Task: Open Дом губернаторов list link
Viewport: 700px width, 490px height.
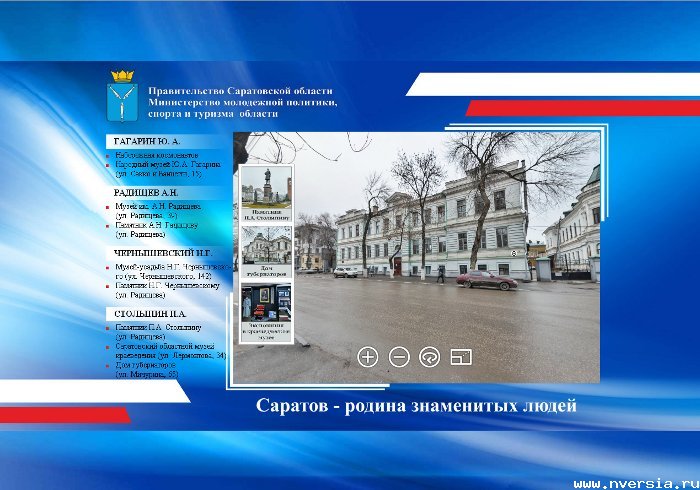Action: pos(146,370)
